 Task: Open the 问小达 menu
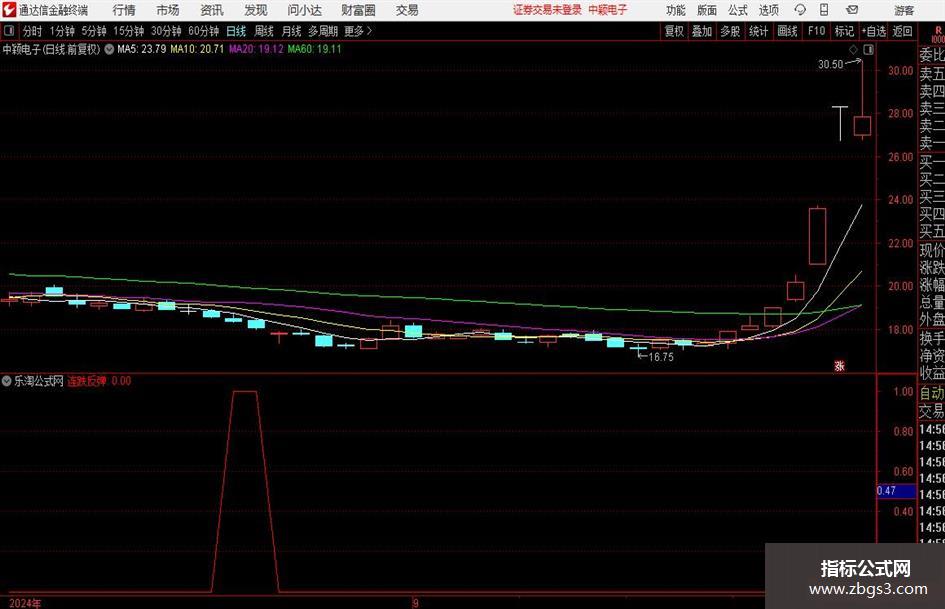304,10
